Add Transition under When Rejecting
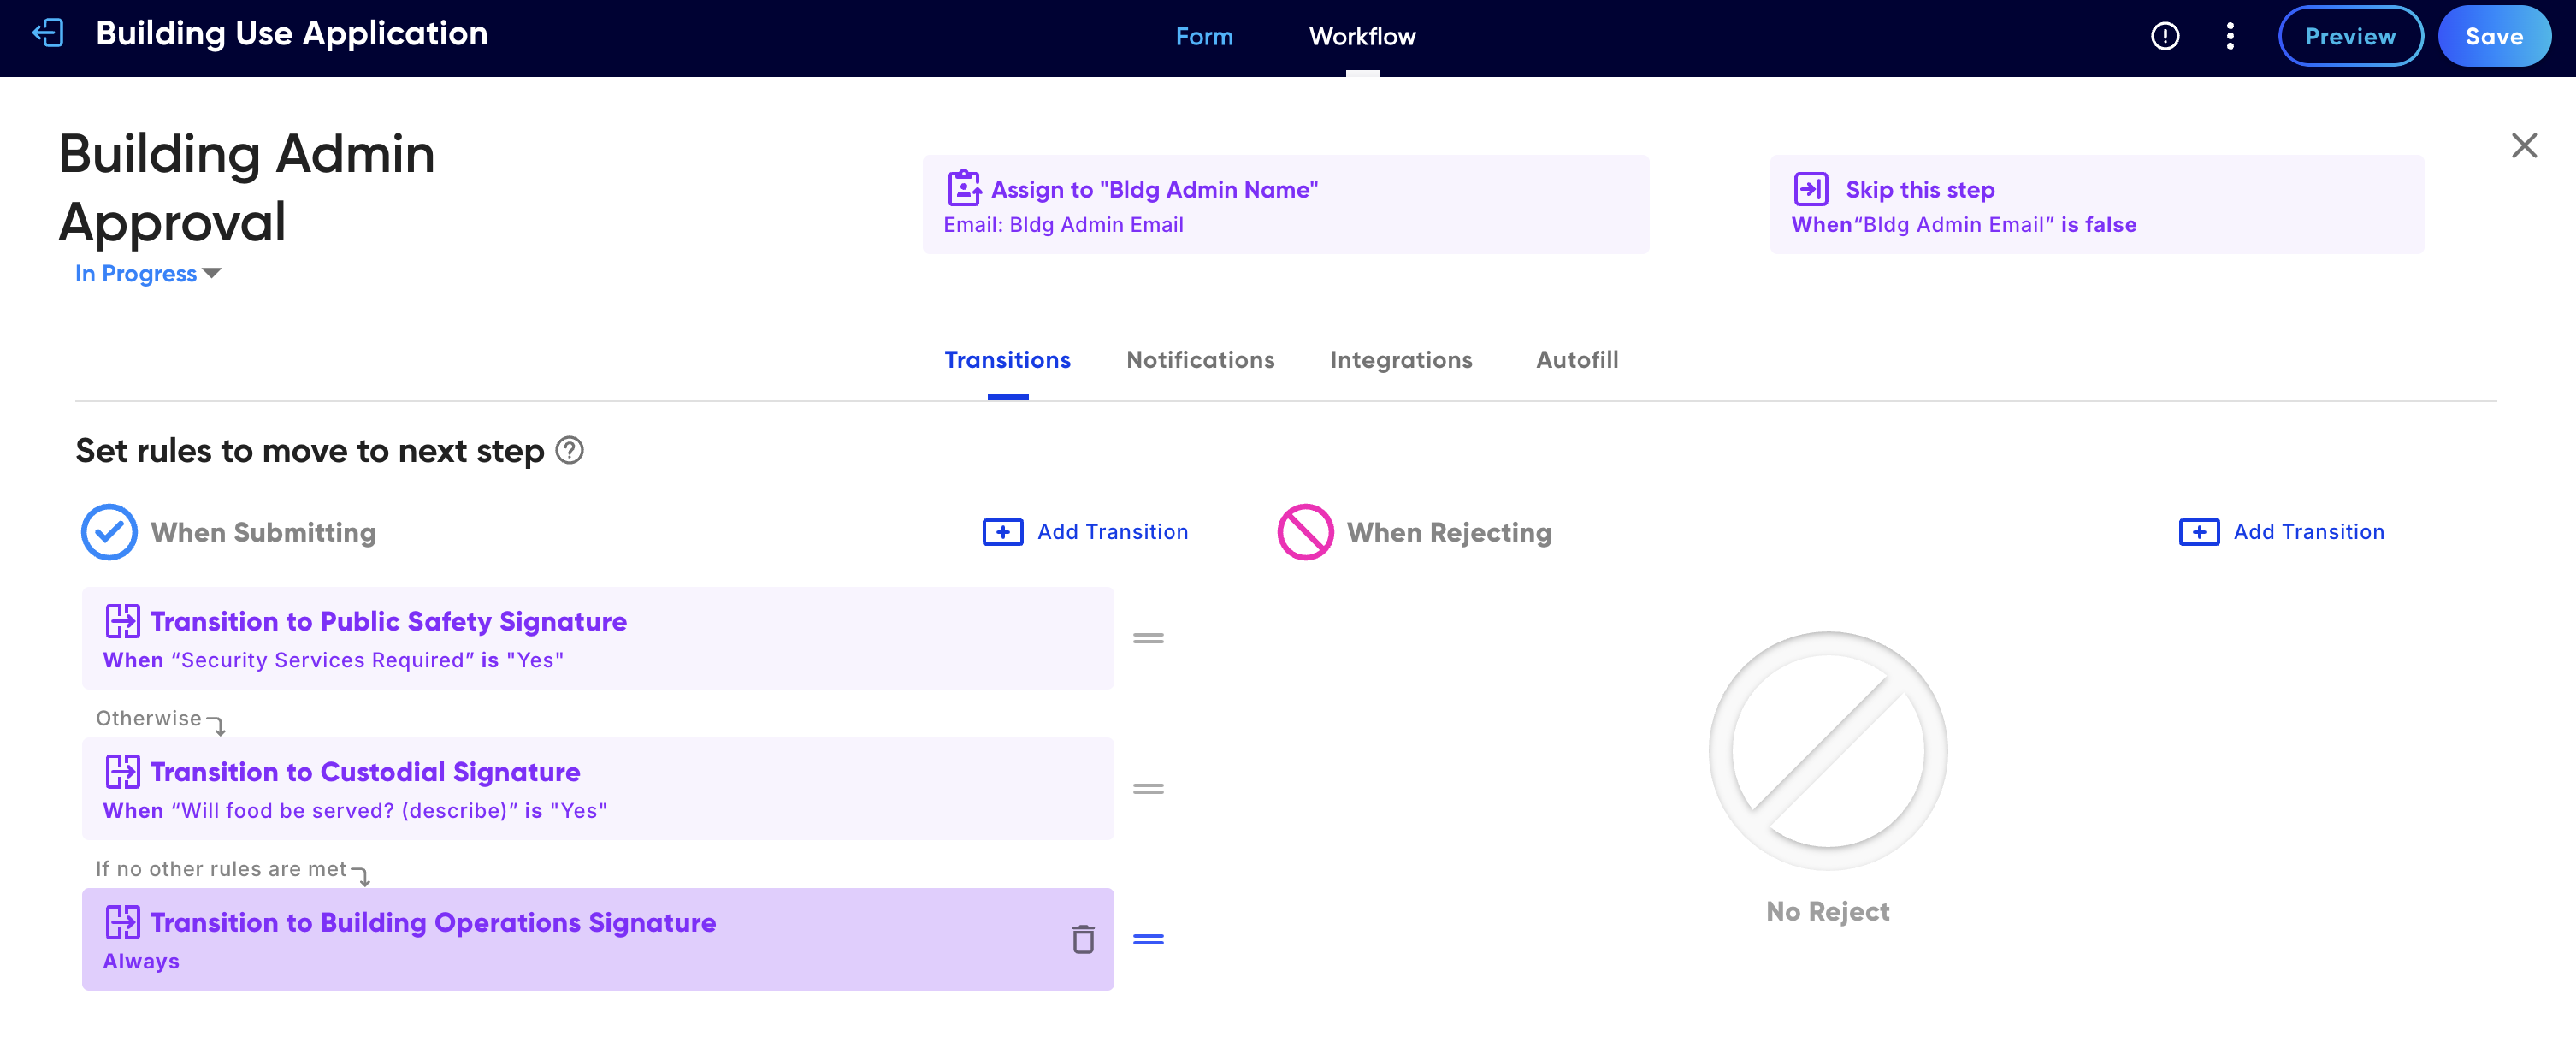This screenshot has width=2576, height=1054. pos(2282,532)
